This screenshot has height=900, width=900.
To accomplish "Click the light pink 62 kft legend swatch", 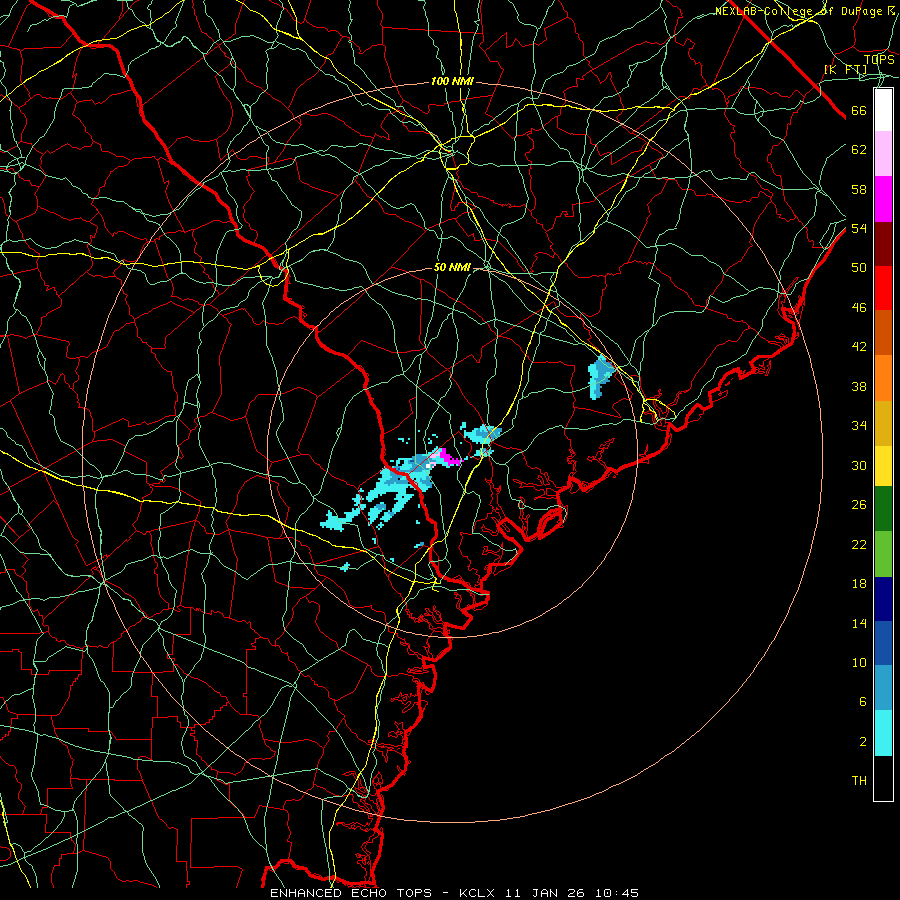I will coord(883,153).
